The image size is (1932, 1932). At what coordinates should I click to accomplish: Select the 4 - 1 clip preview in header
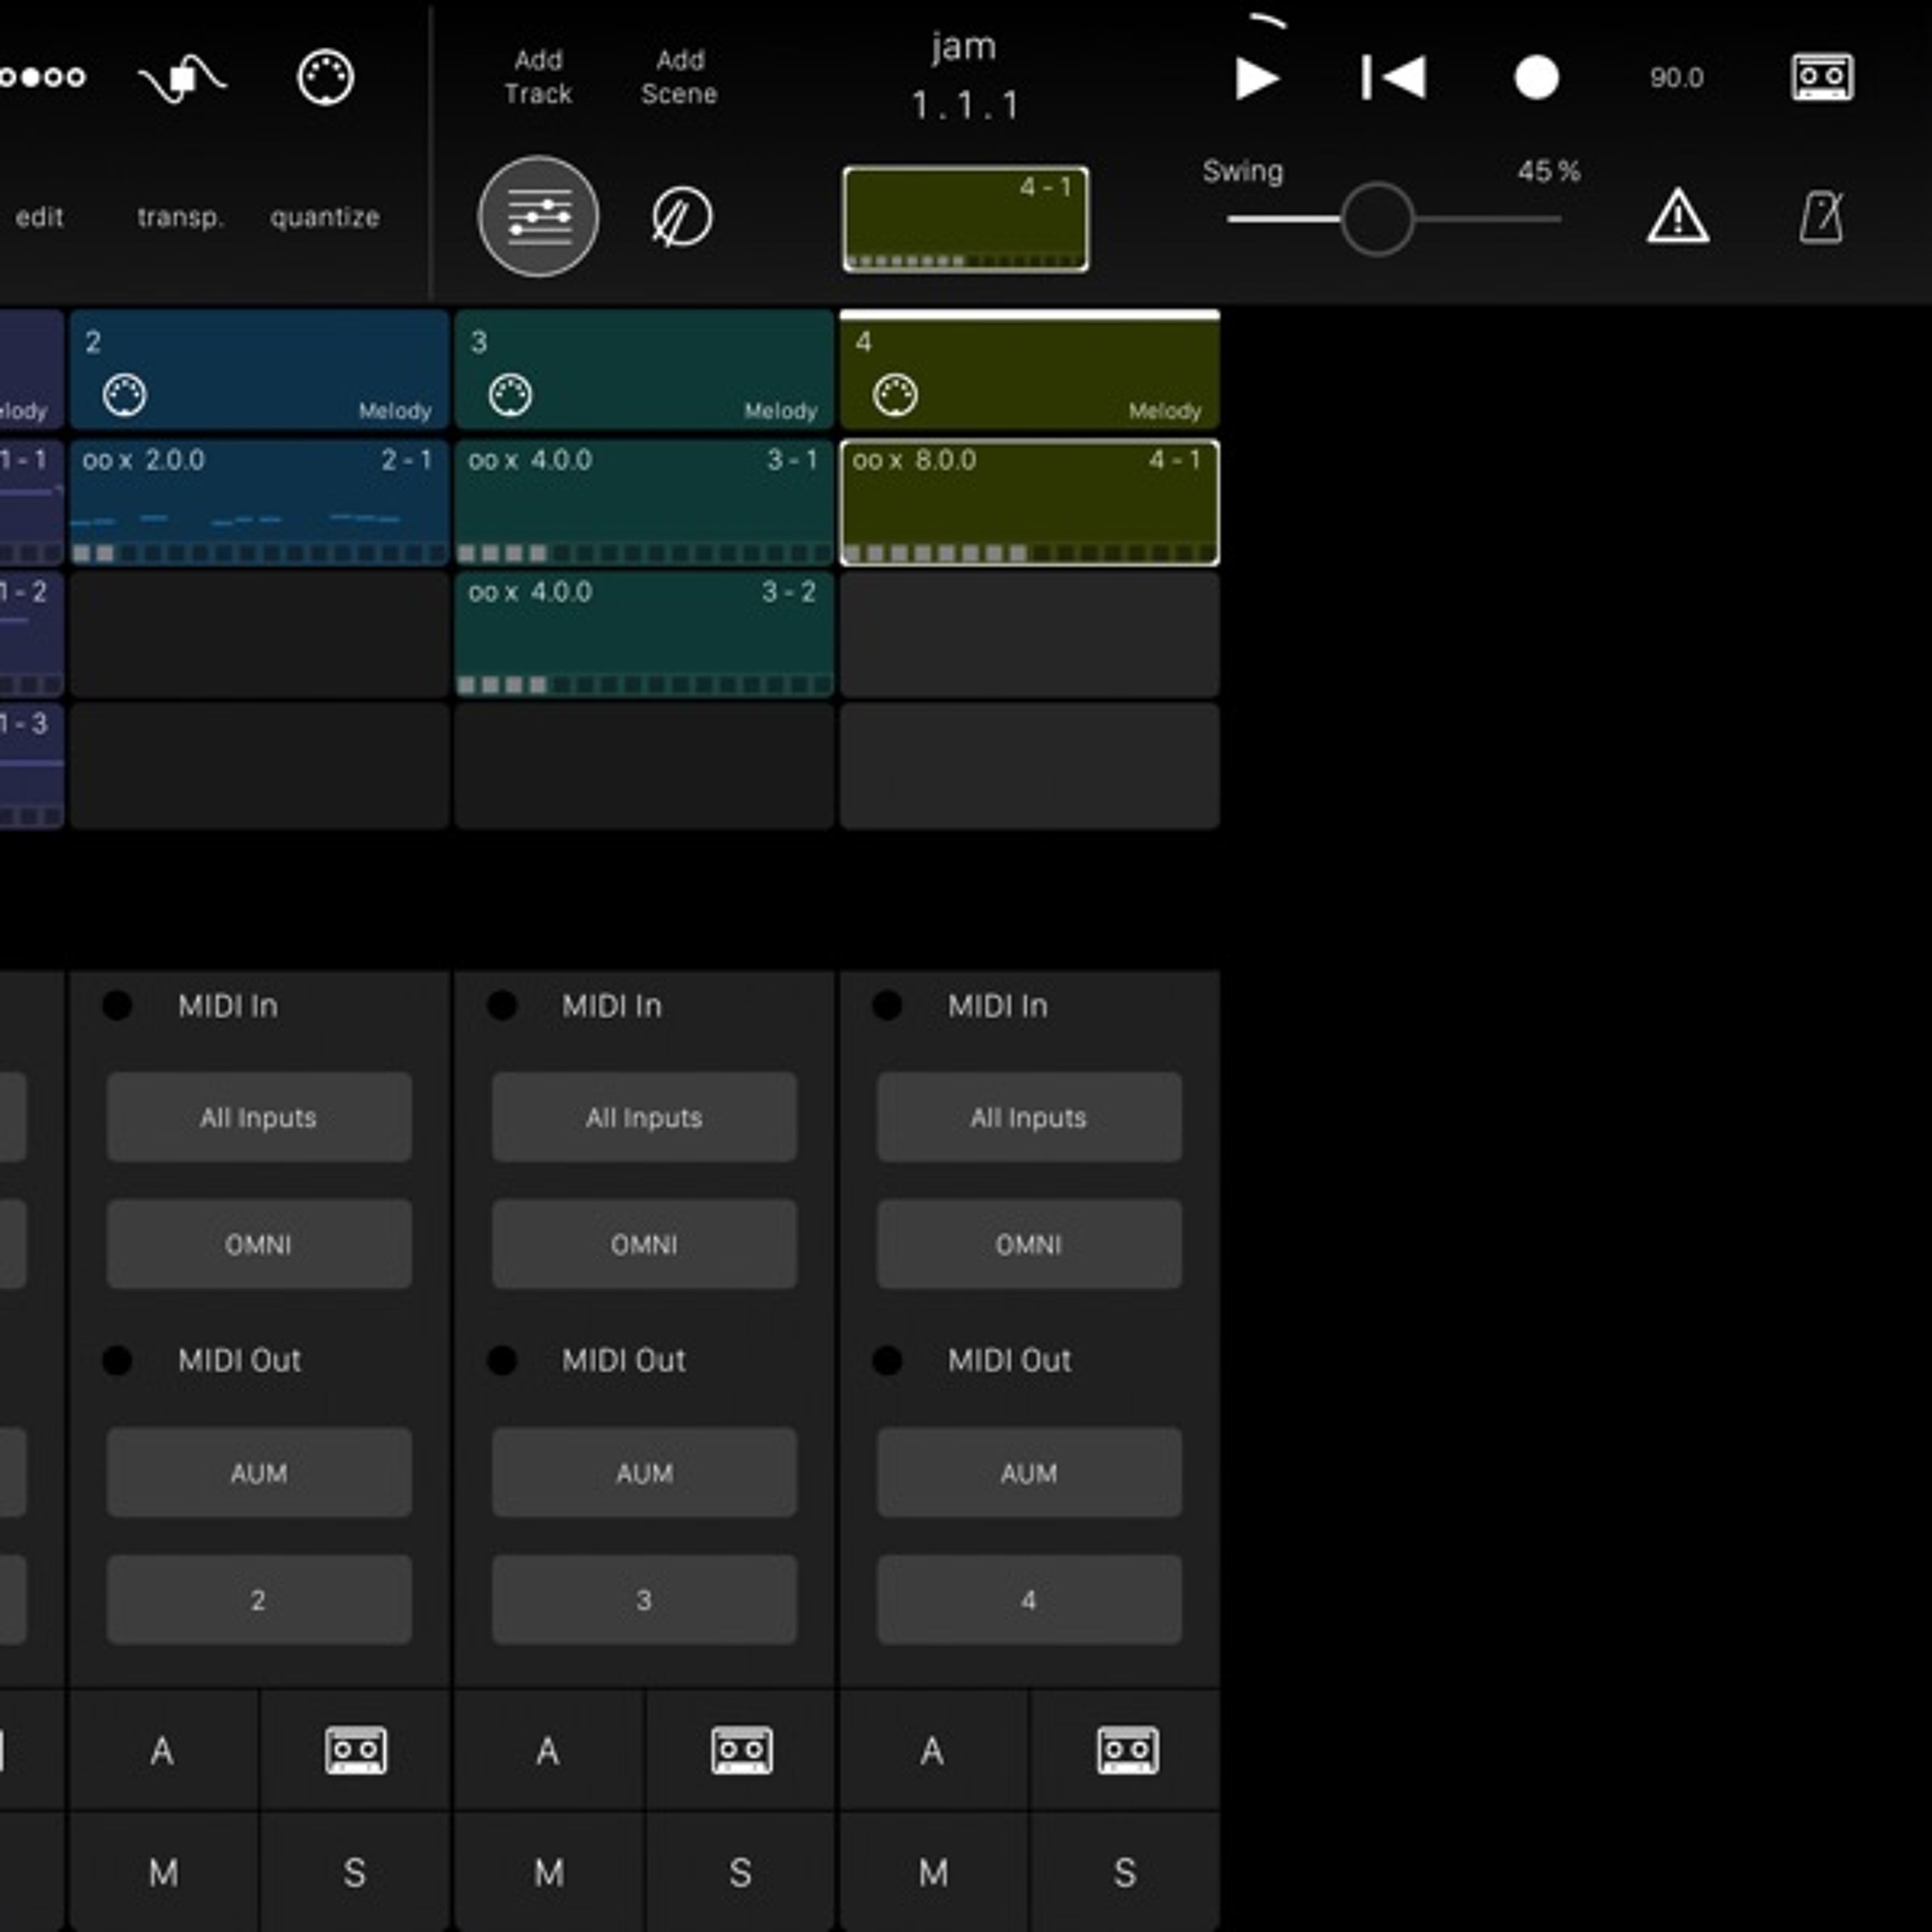point(966,219)
